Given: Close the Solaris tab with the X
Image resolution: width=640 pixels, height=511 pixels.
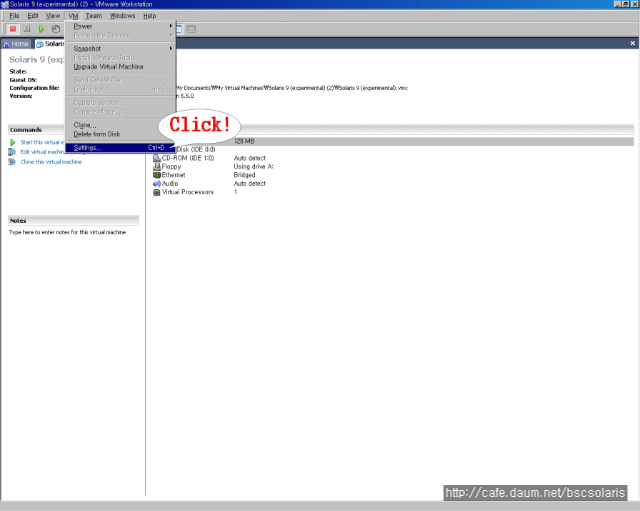Looking at the screenshot, I should (632, 43).
